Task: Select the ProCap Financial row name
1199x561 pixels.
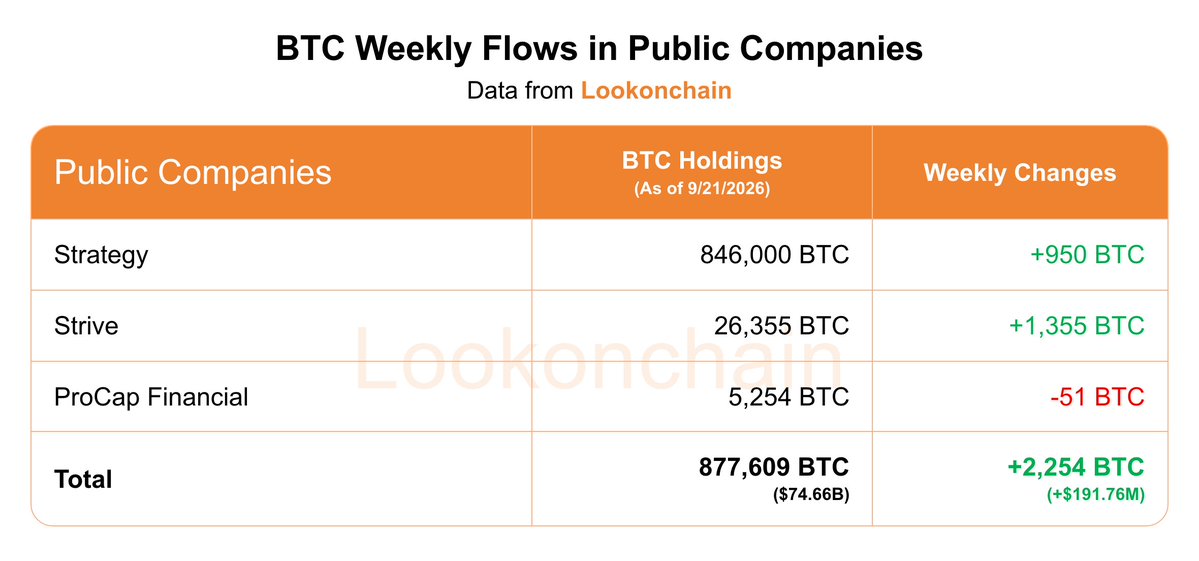Action: (151, 397)
